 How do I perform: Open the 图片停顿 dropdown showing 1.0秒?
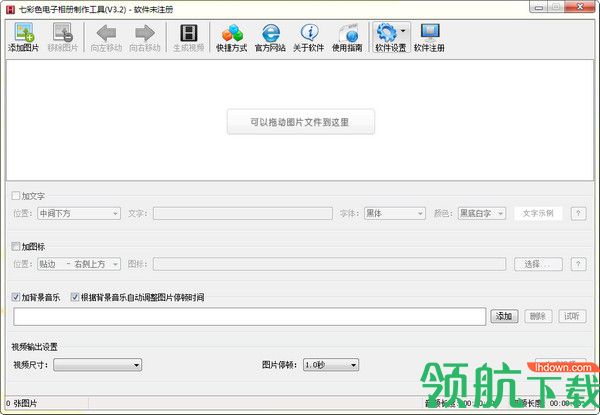coord(331,365)
